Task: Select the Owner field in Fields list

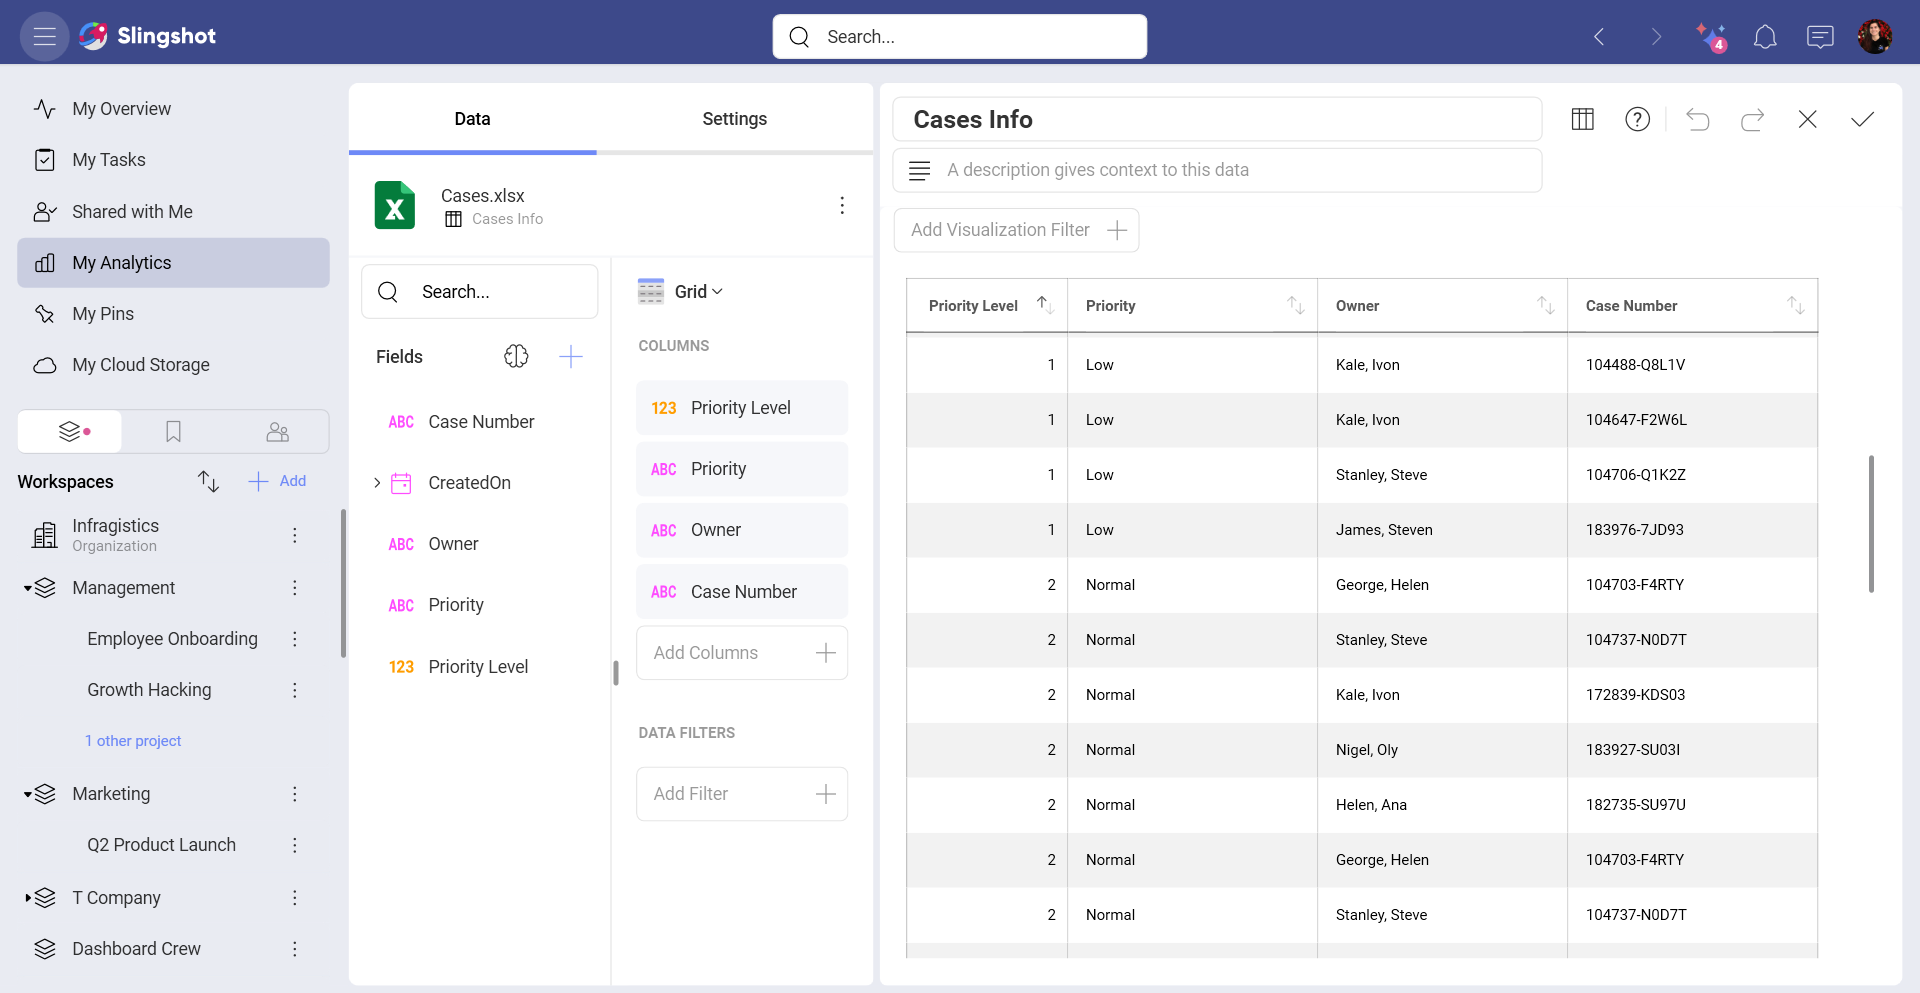Action: click(452, 544)
